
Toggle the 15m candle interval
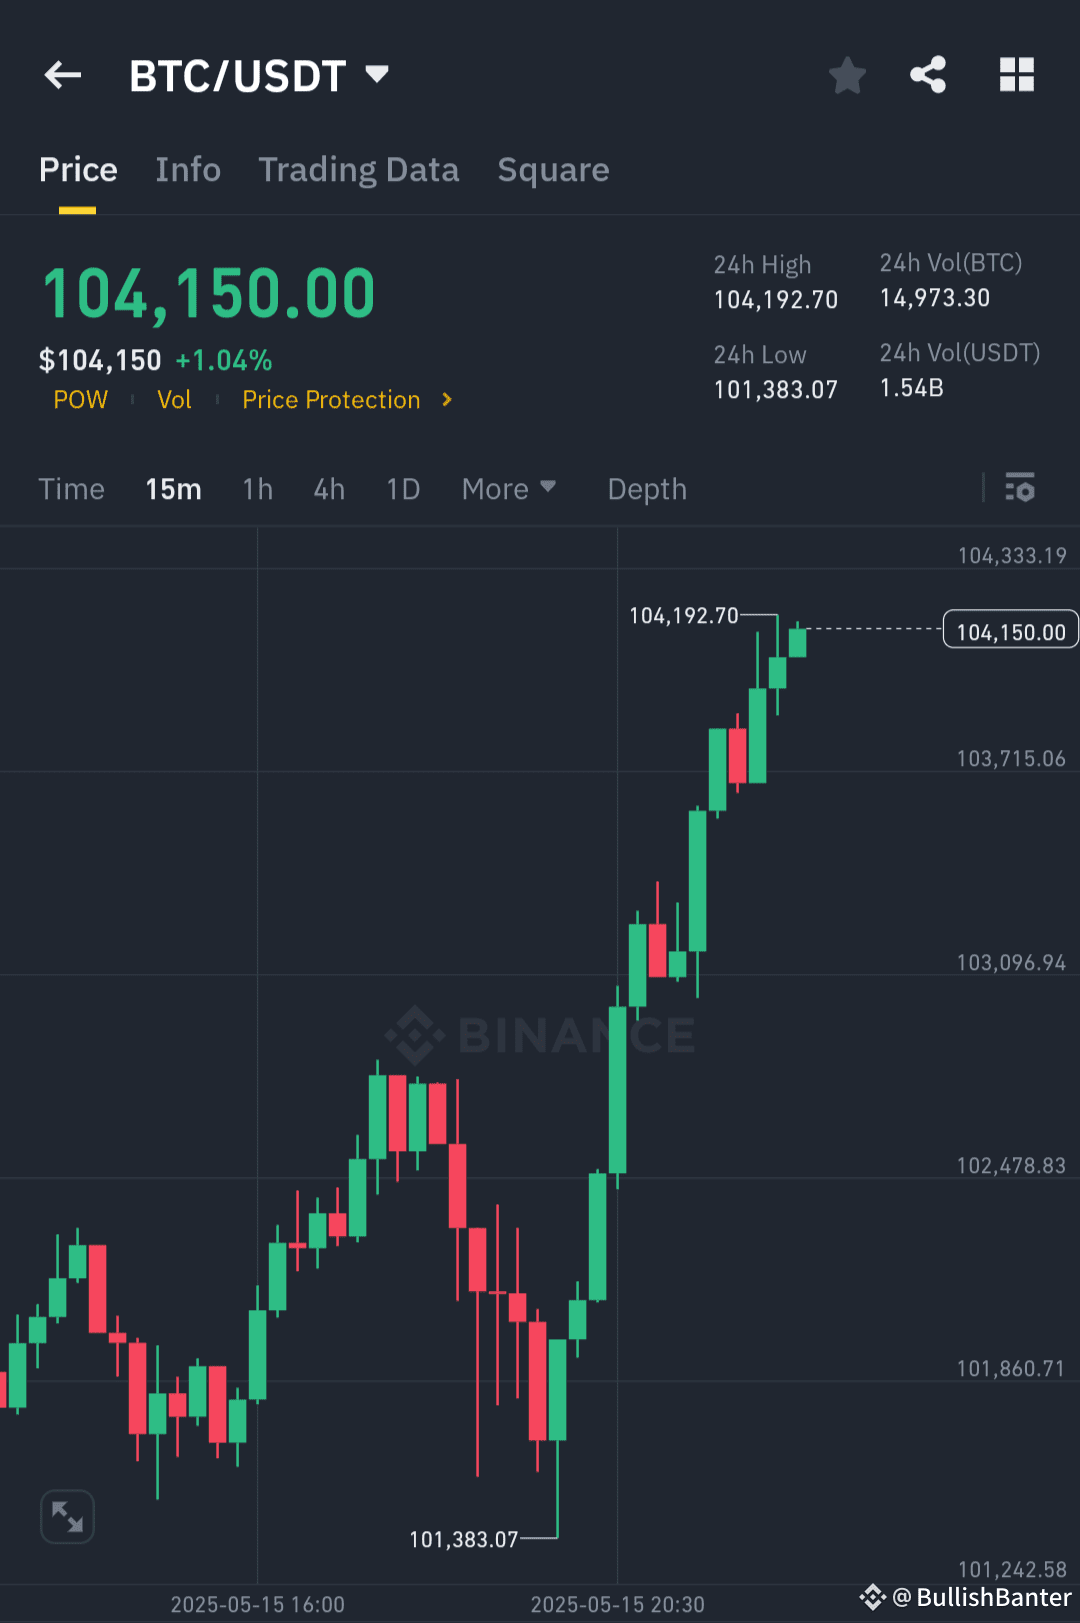click(172, 489)
